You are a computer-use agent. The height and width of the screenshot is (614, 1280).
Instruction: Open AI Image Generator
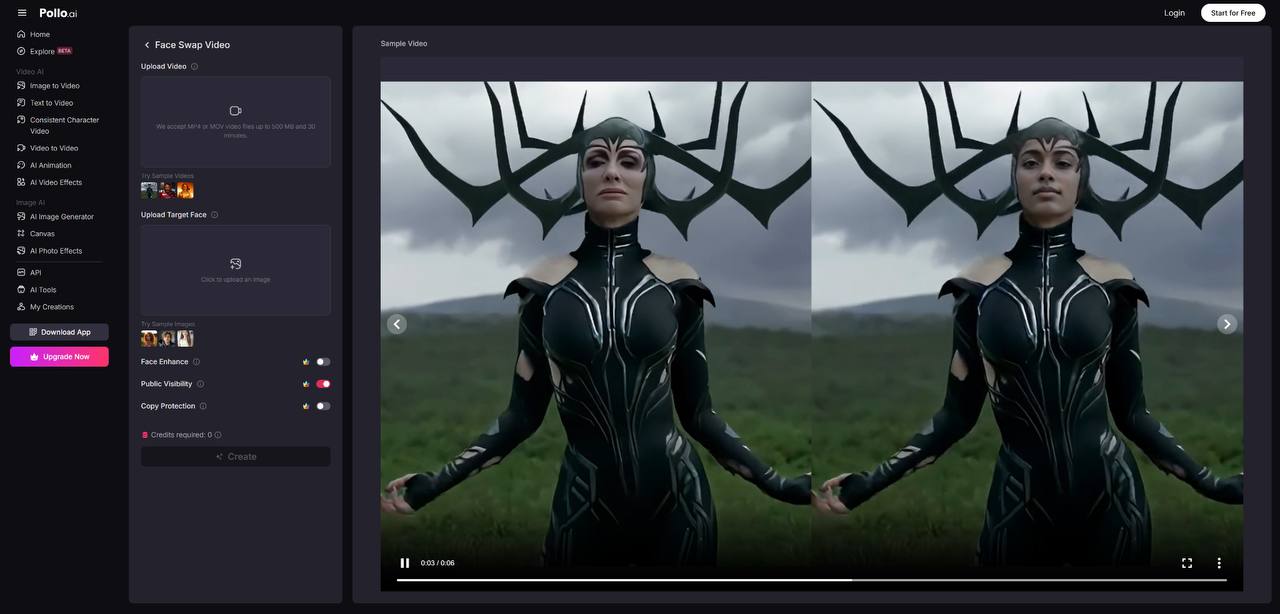(62, 216)
